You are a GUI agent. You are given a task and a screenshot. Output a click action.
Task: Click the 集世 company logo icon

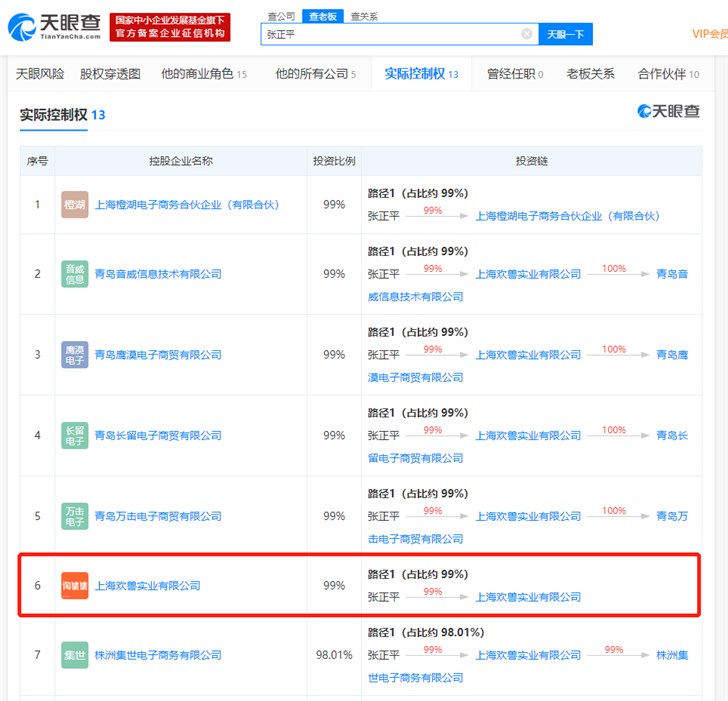click(75, 655)
